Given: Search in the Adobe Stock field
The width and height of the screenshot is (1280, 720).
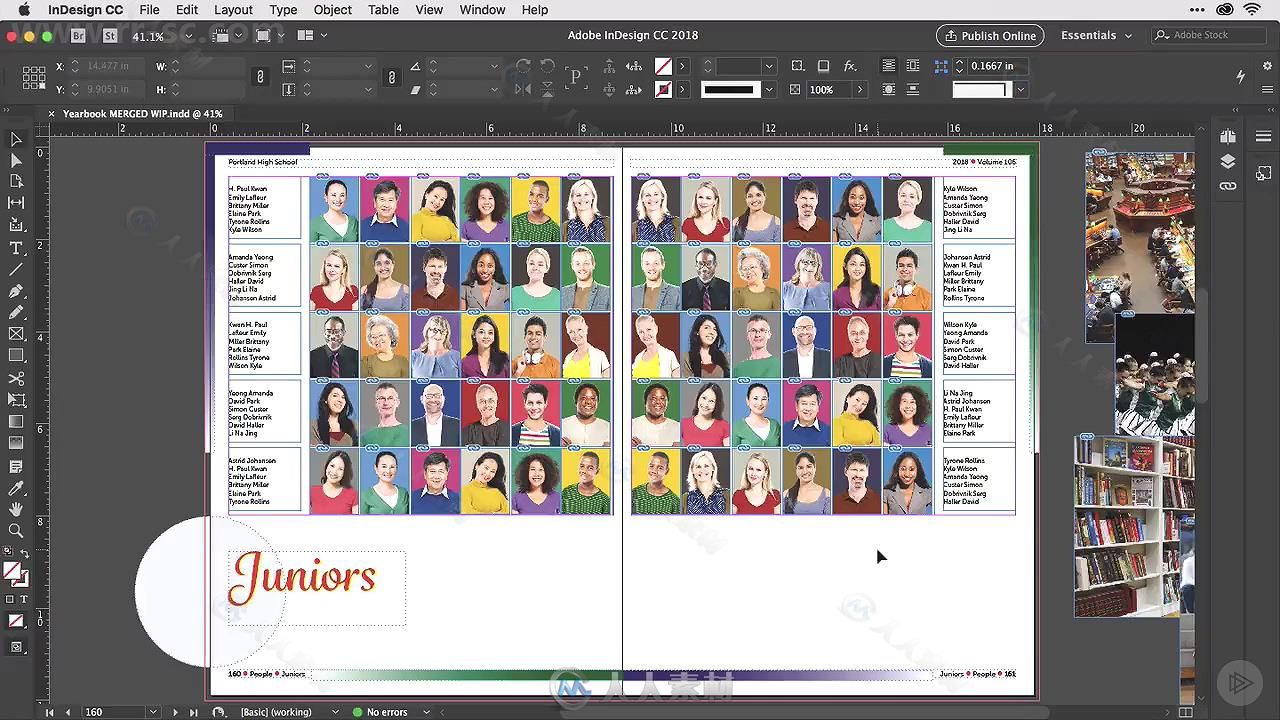Looking at the screenshot, I should [x=1211, y=35].
